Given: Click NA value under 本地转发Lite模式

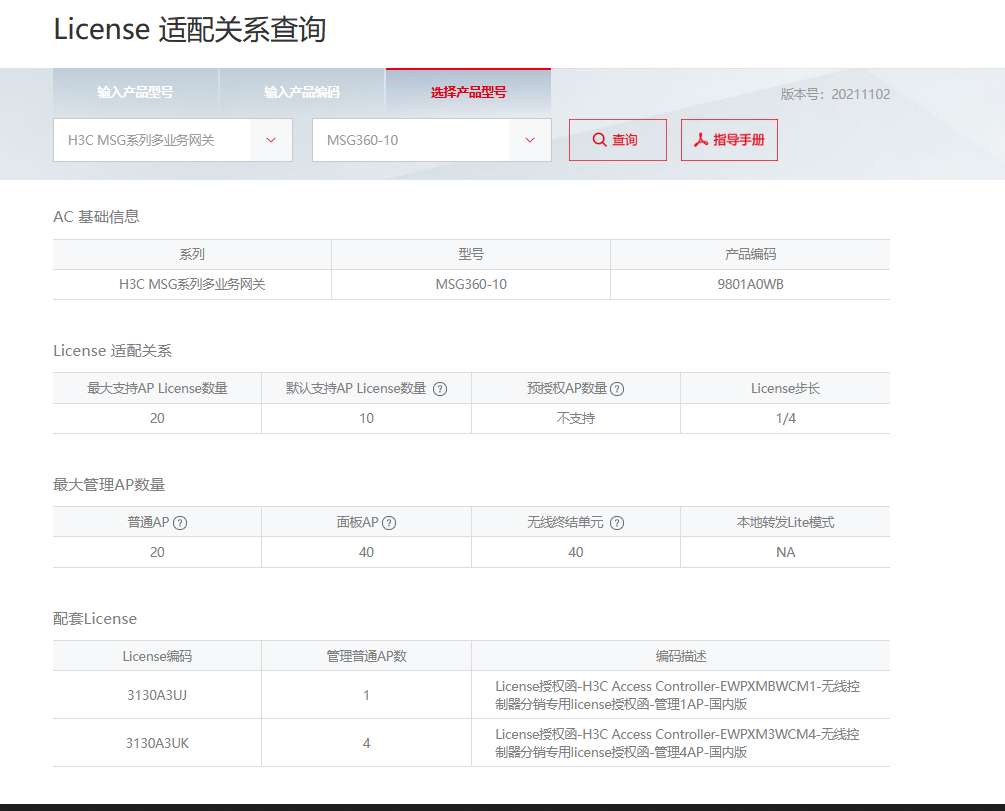Looking at the screenshot, I should pos(786,553).
